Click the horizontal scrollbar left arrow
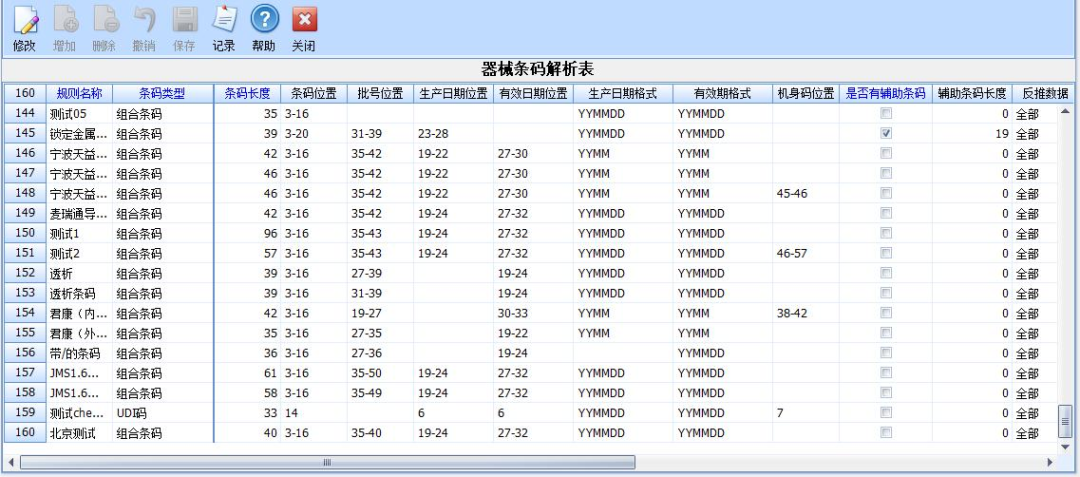 pos(11,462)
